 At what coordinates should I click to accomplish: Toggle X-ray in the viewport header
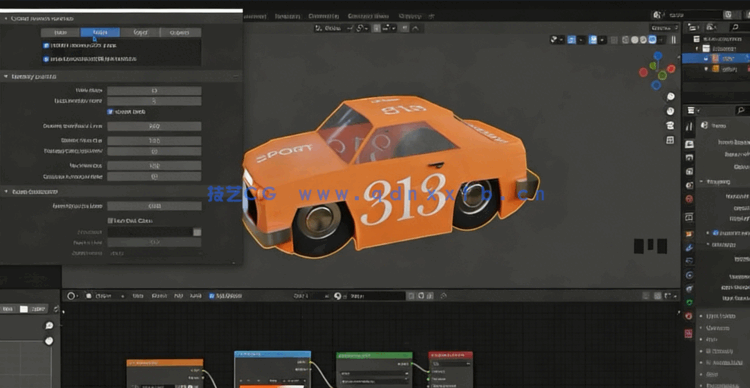614,40
